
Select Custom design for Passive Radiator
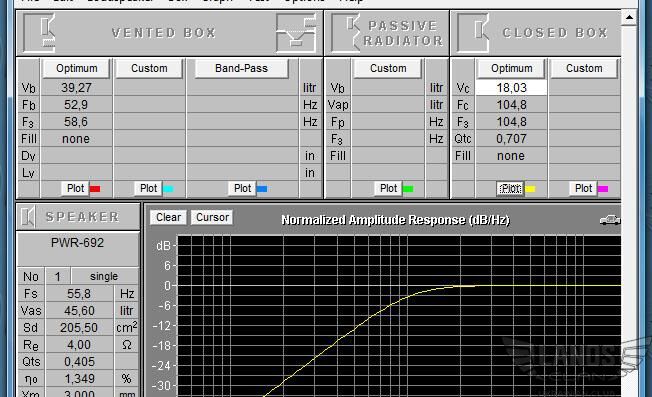[388, 68]
